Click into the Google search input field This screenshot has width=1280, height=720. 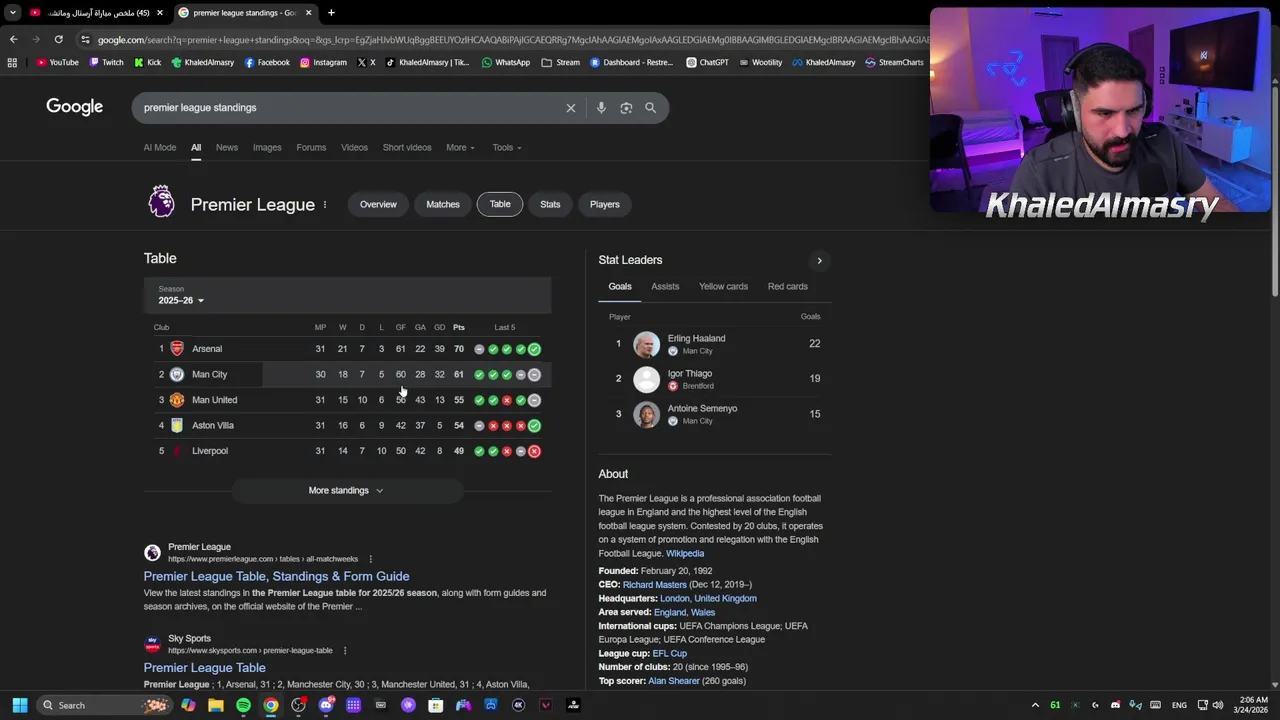pyautogui.click(x=350, y=108)
